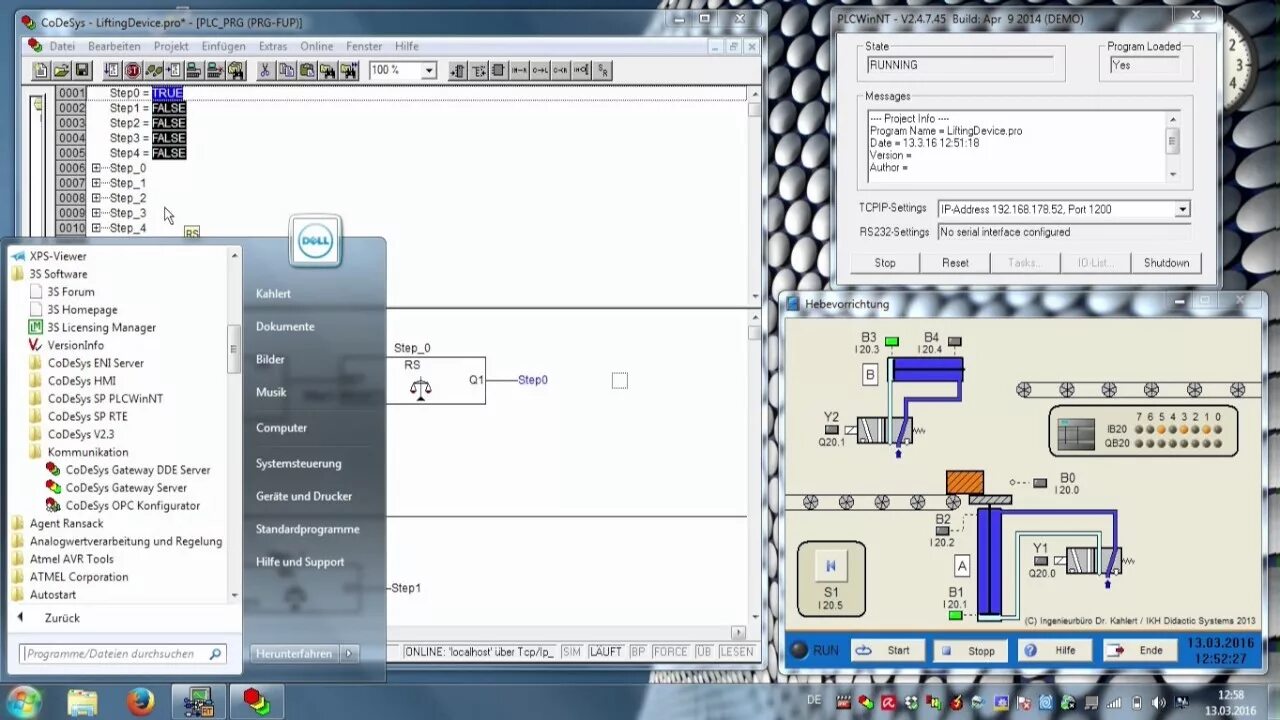
Task: Open File Explorer from the taskbar
Action: 82,702
